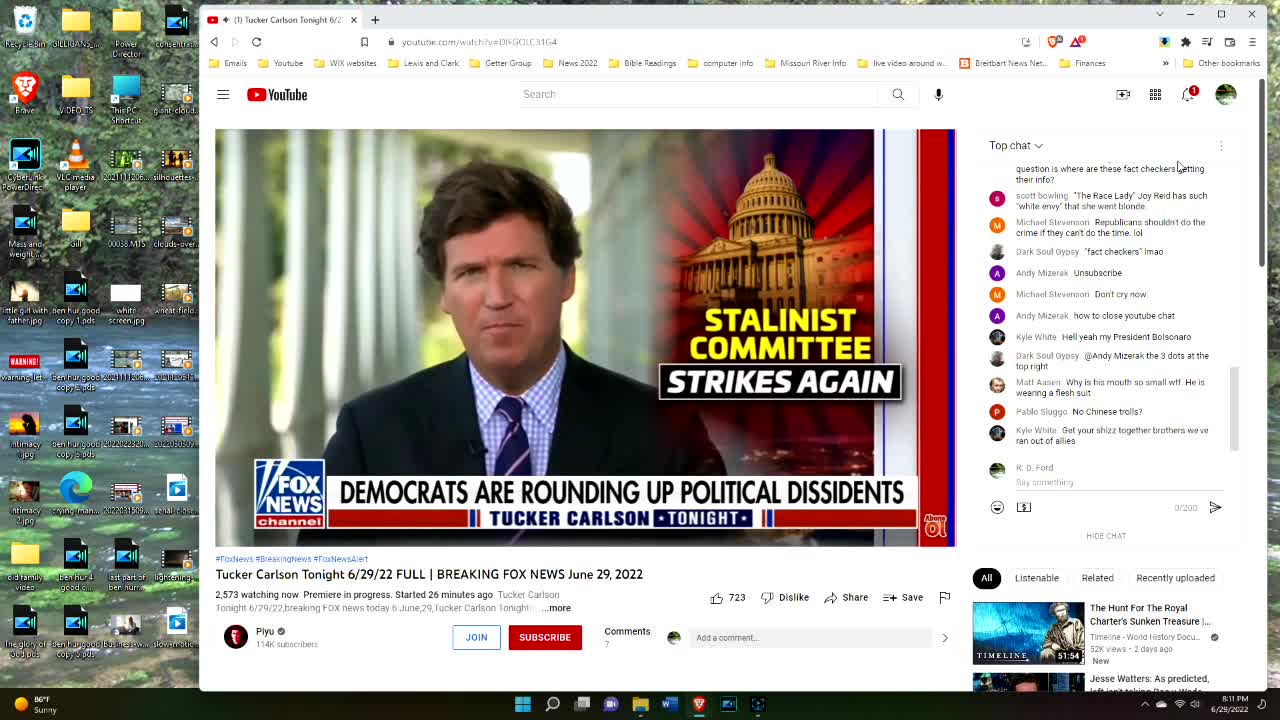Viewport: 1280px width, 720px height.
Task: Click the Tucker Carlson video player
Action: (x=585, y=337)
